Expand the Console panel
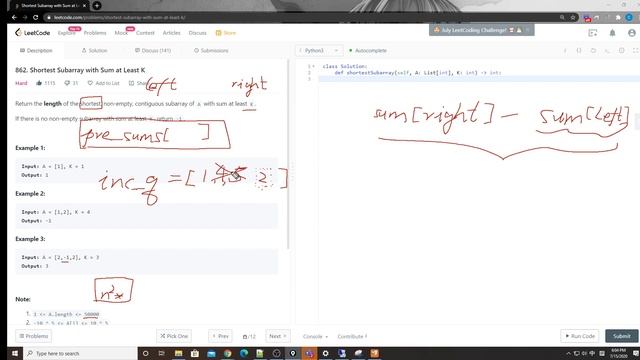This screenshot has width=640, height=360. point(315,336)
